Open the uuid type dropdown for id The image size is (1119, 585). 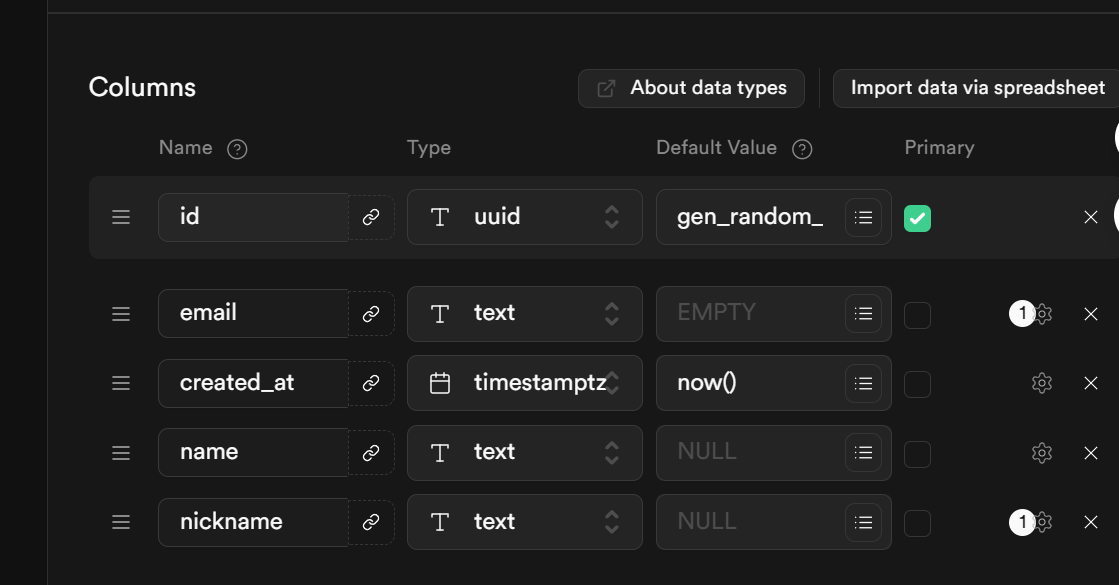524,217
